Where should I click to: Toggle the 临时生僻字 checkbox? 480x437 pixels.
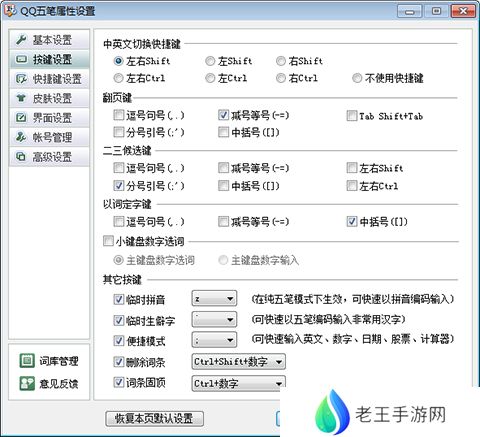point(119,320)
